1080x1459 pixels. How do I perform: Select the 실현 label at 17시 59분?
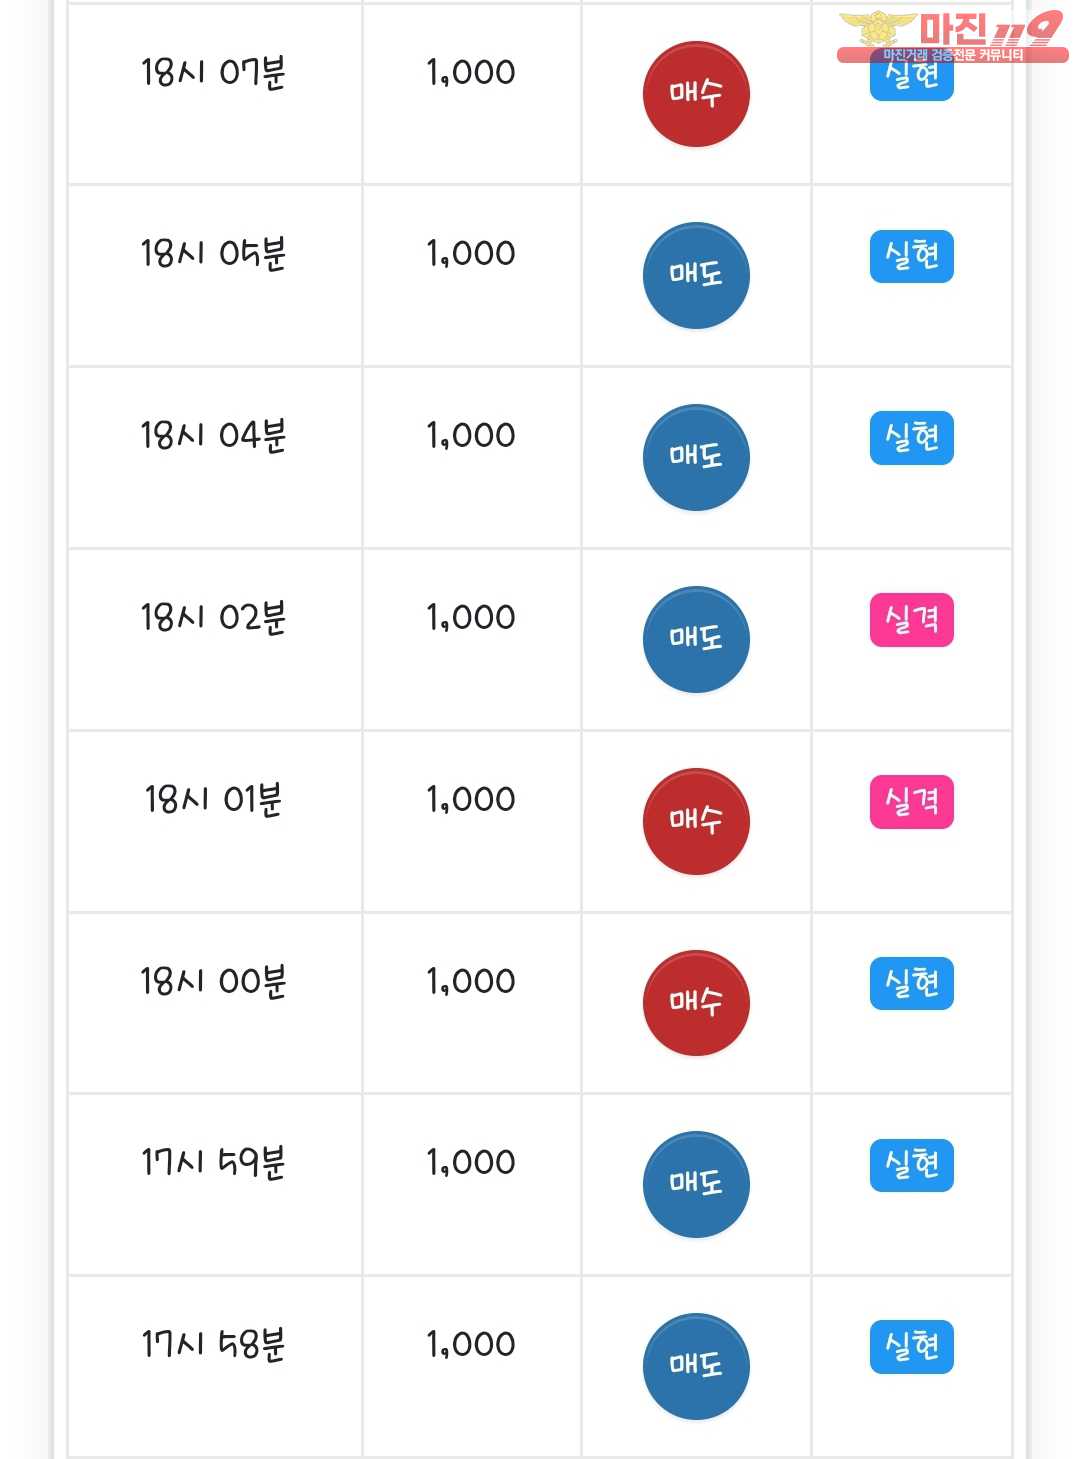pos(911,1165)
